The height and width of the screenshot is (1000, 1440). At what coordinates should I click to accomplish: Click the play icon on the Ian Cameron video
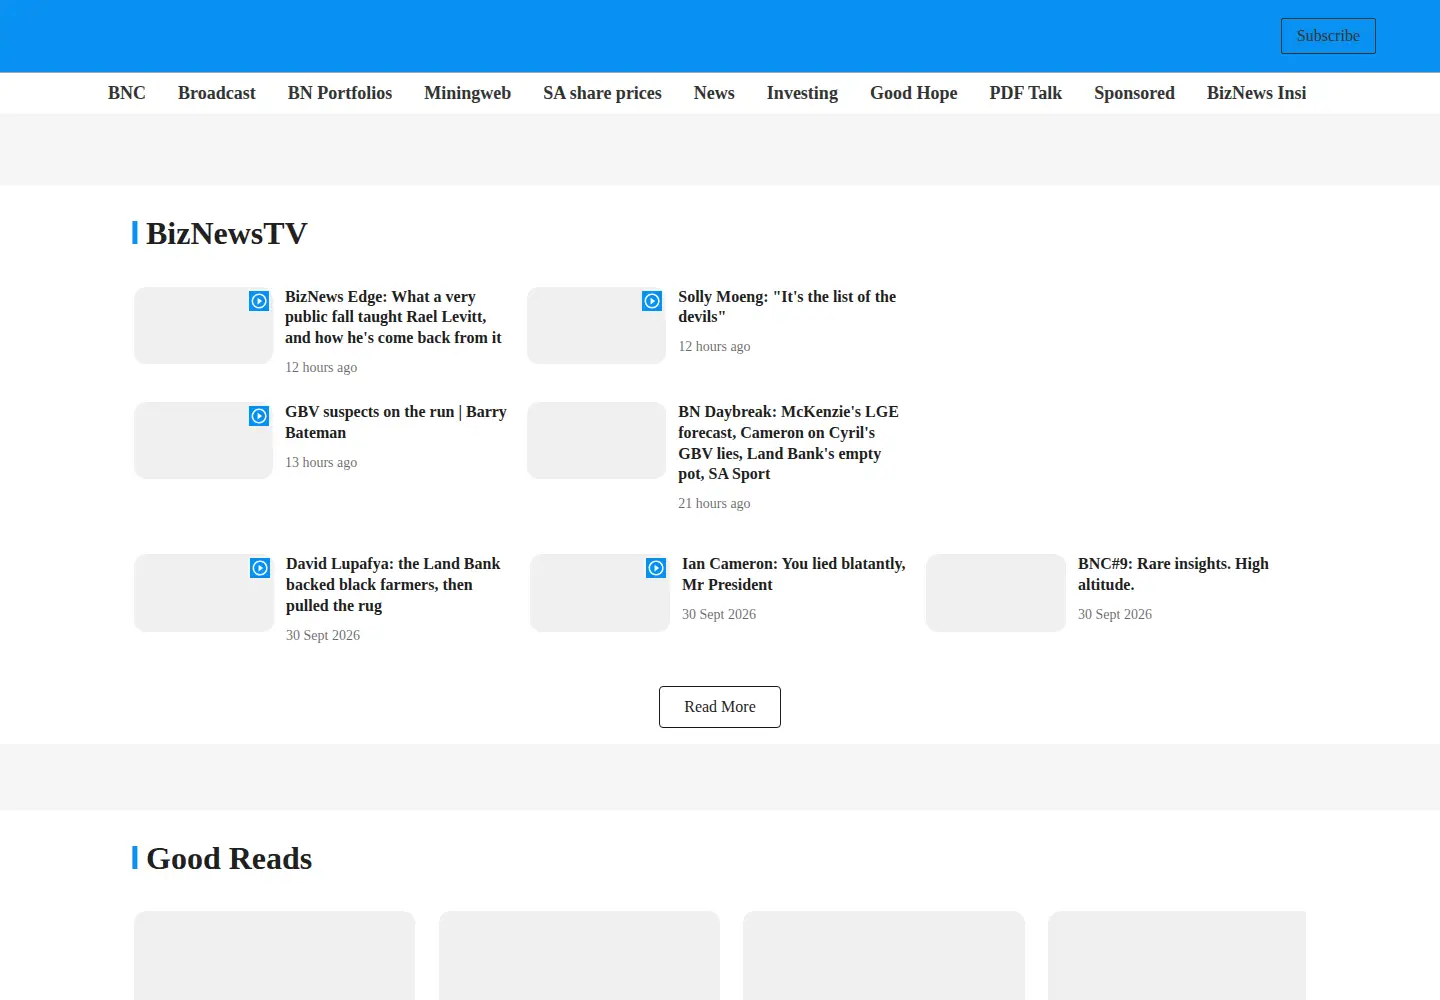(656, 568)
